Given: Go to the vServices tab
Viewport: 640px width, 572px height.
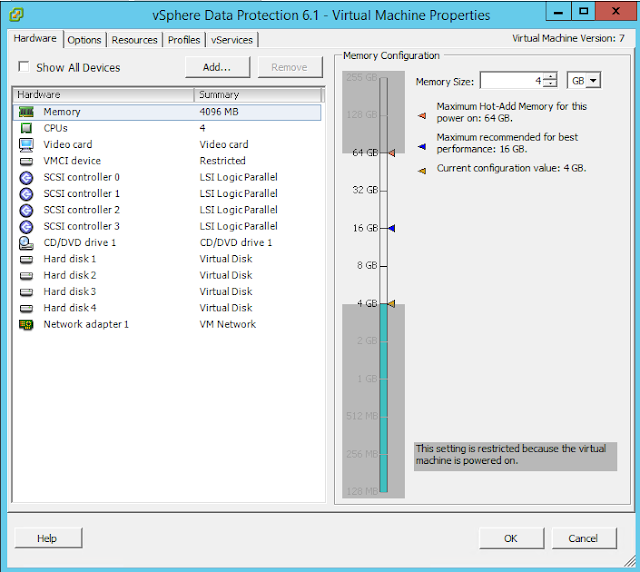Looking at the screenshot, I should [x=232, y=40].
